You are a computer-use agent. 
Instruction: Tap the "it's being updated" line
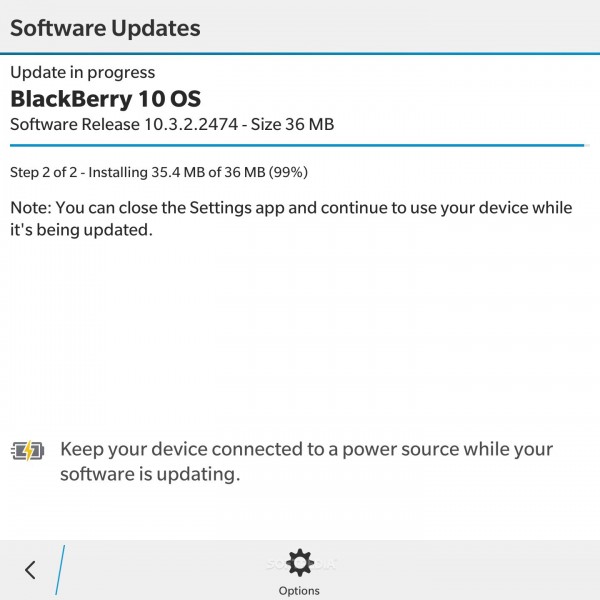pos(81,230)
